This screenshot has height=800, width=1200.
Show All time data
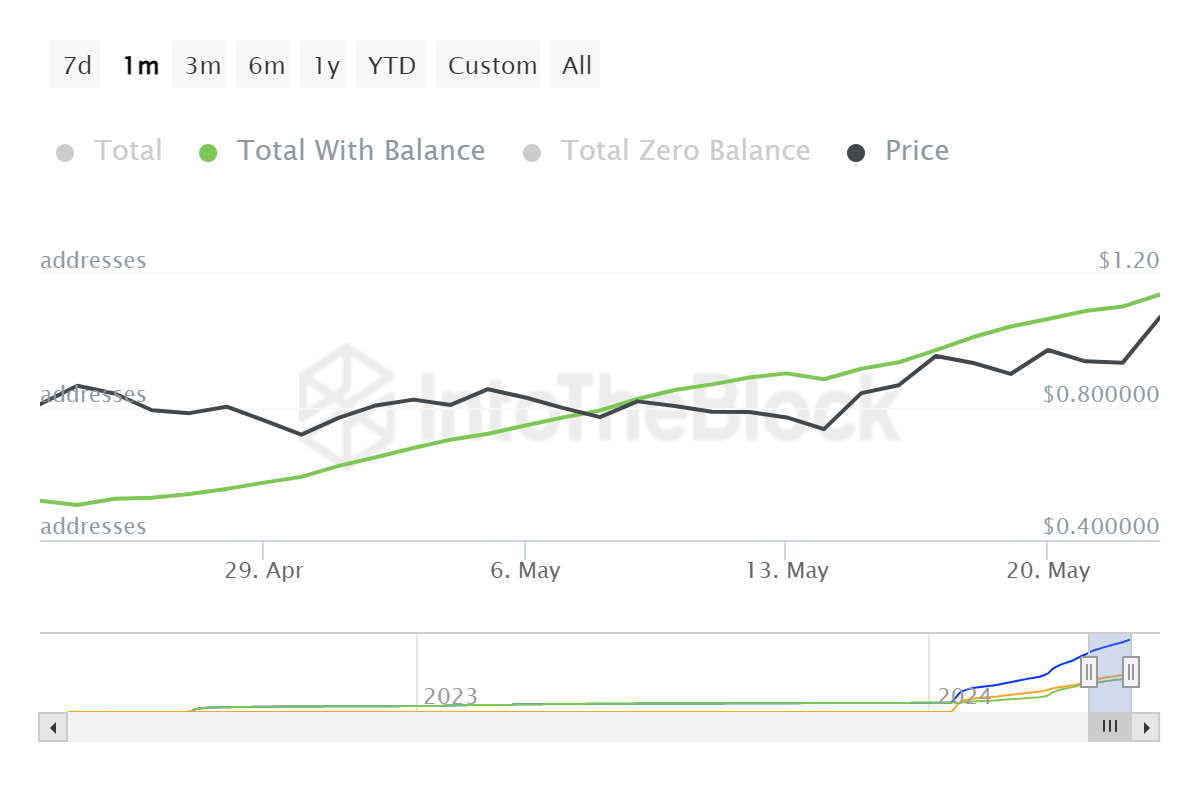(577, 66)
